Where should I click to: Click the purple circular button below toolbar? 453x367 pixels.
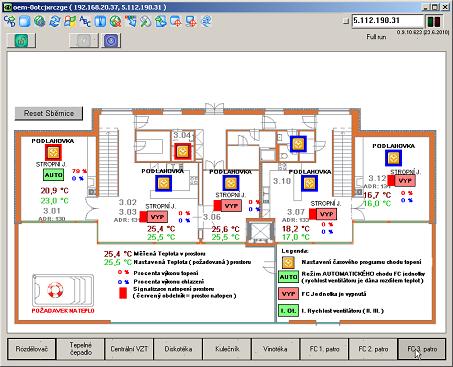111,41
